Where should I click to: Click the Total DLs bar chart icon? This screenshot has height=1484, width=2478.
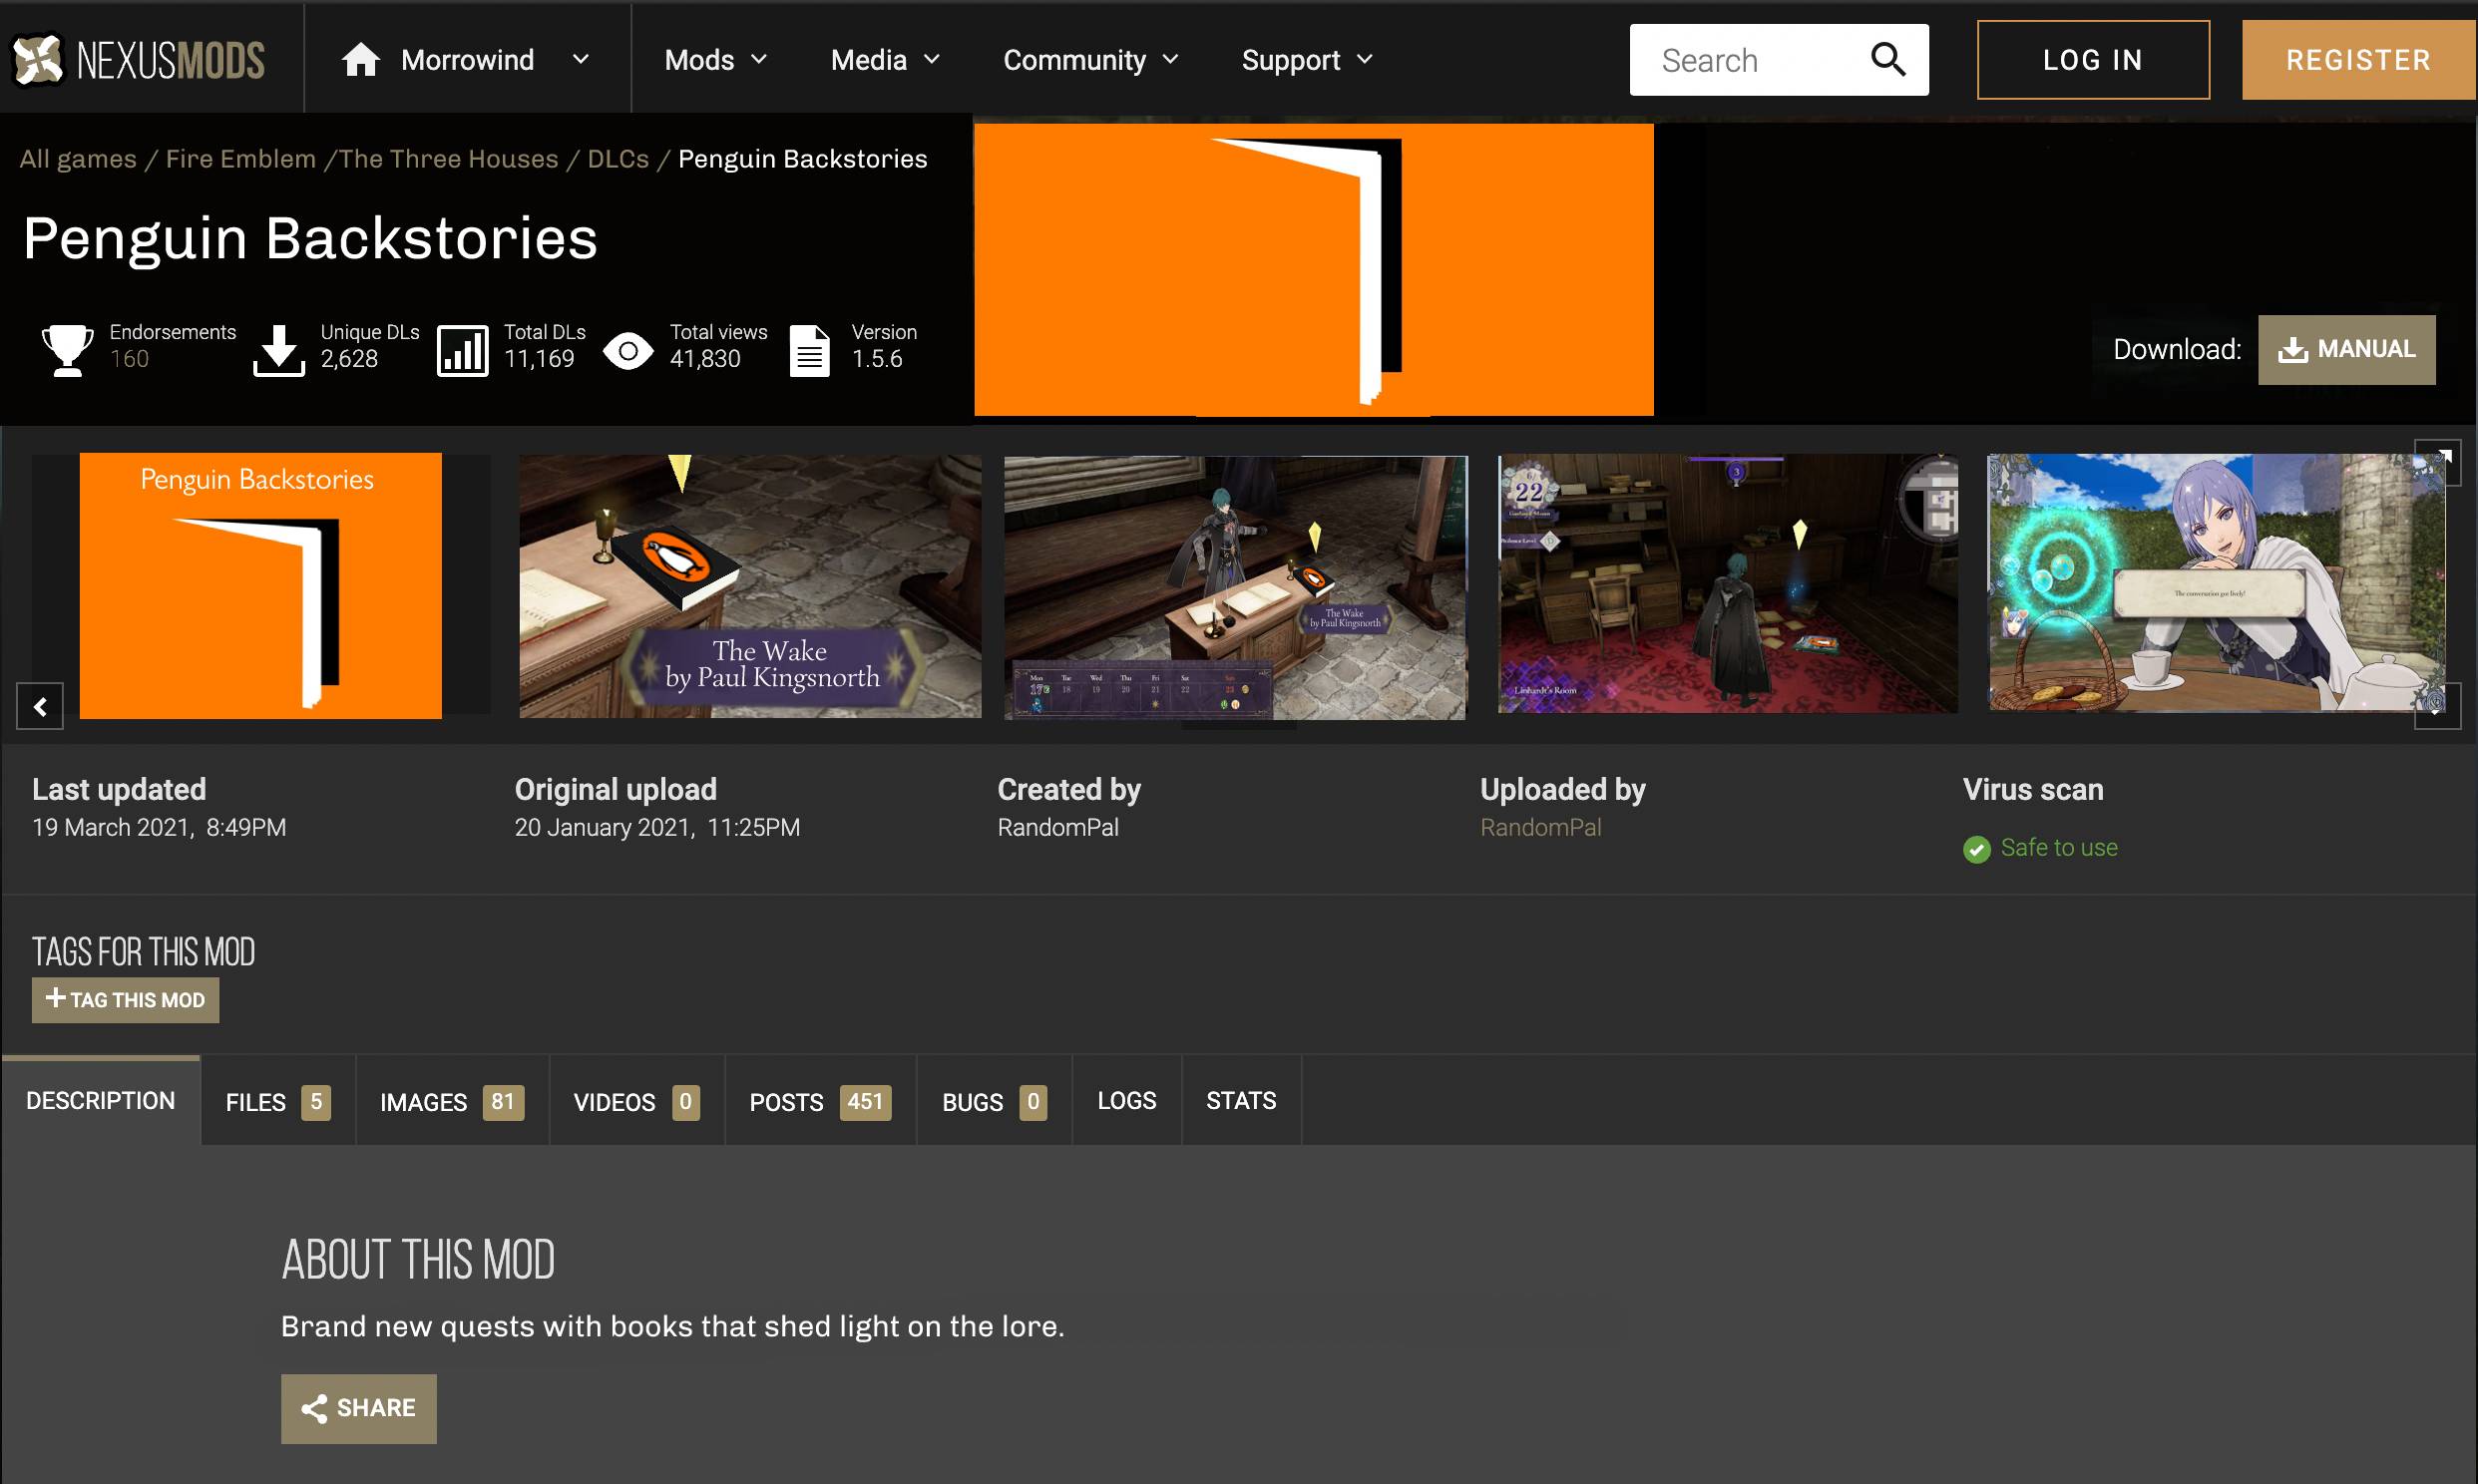coord(462,350)
